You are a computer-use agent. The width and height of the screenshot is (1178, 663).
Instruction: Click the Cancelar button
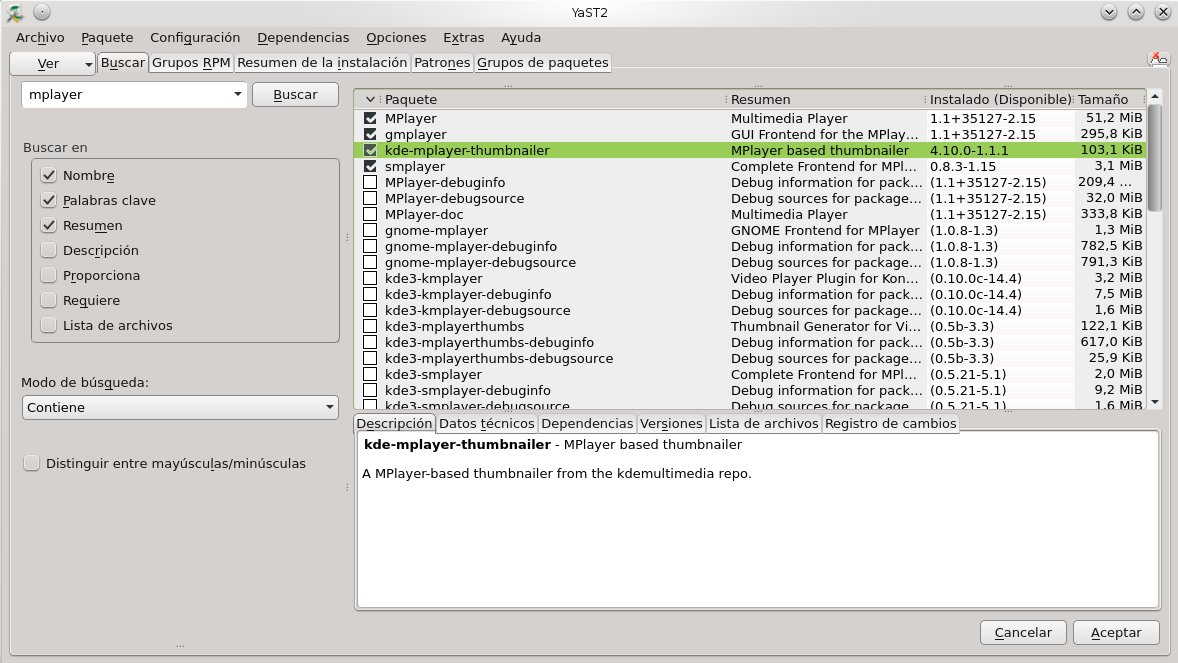(x=1022, y=632)
